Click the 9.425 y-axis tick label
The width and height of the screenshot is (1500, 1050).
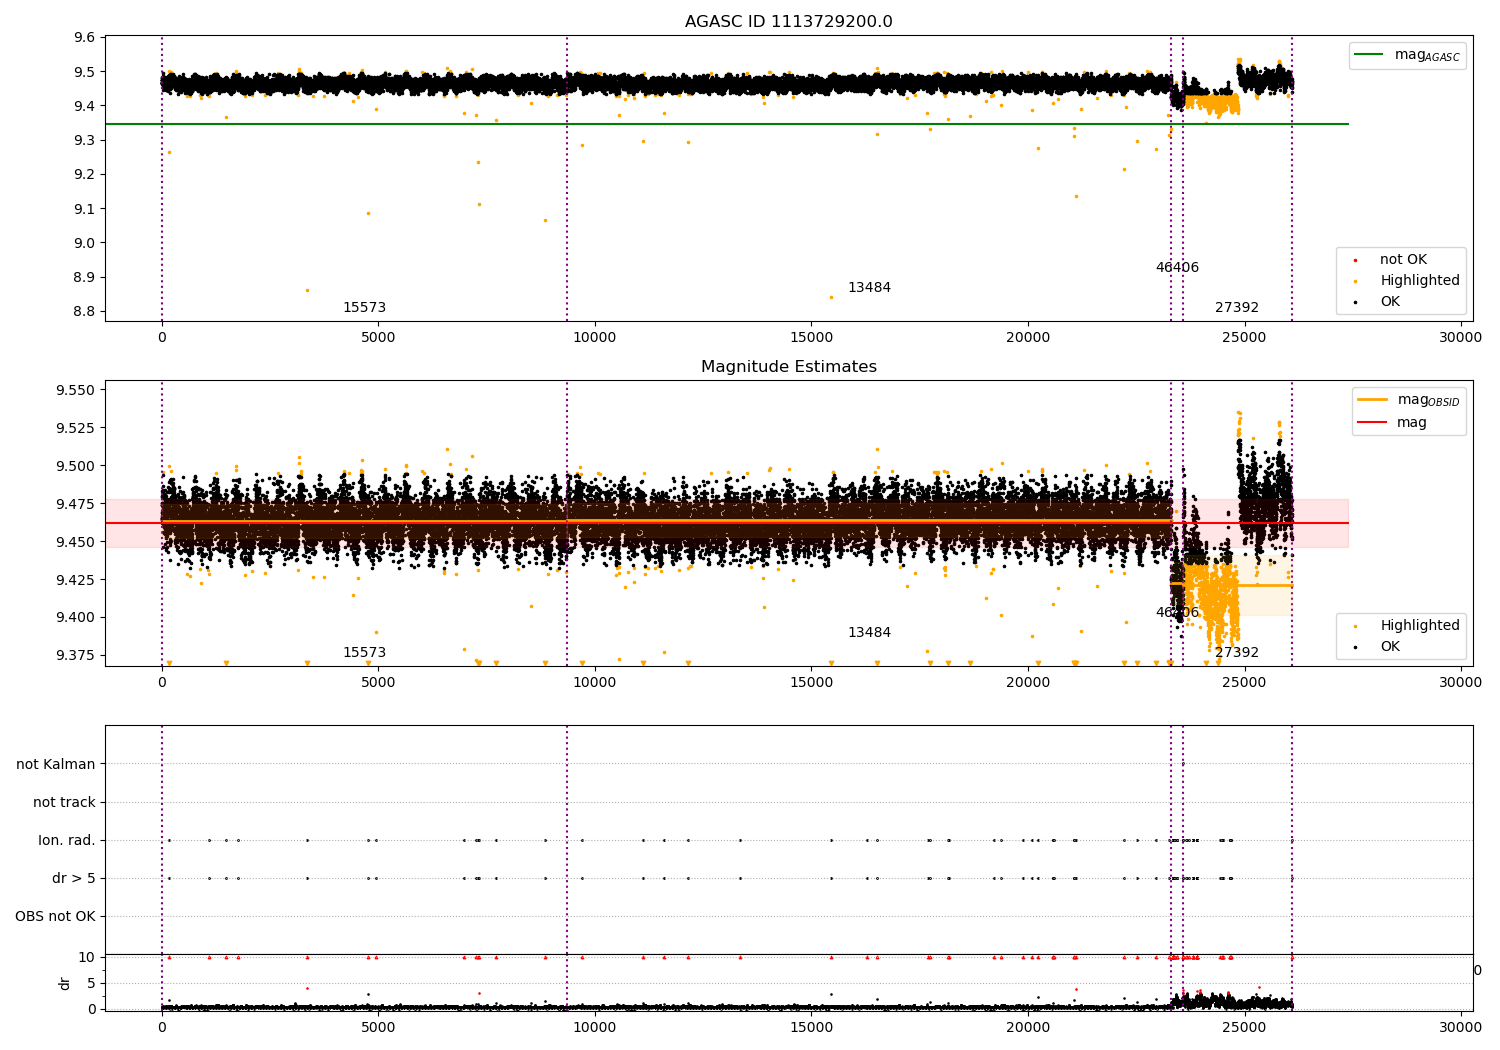[77, 580]
